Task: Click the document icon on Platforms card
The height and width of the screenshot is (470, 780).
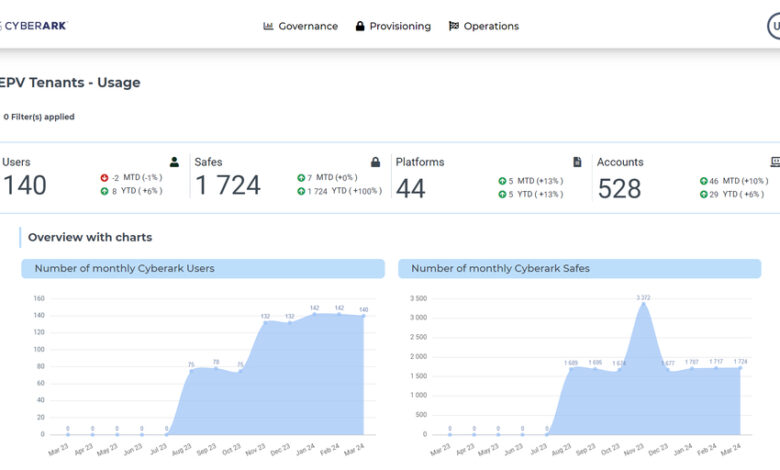Action: [x=577, y=162]
